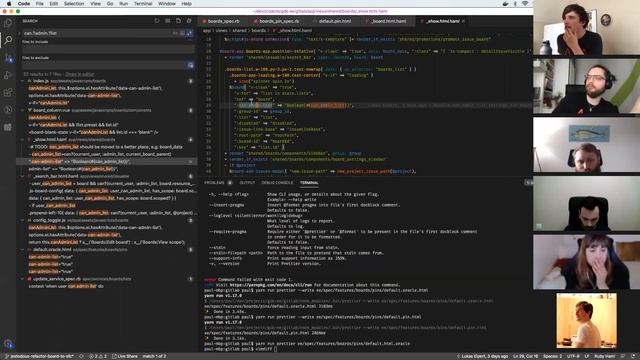Click the account avatar at activity bar bottom
The height and width of the screenshot is (360, 640).
tap(8, 344)
